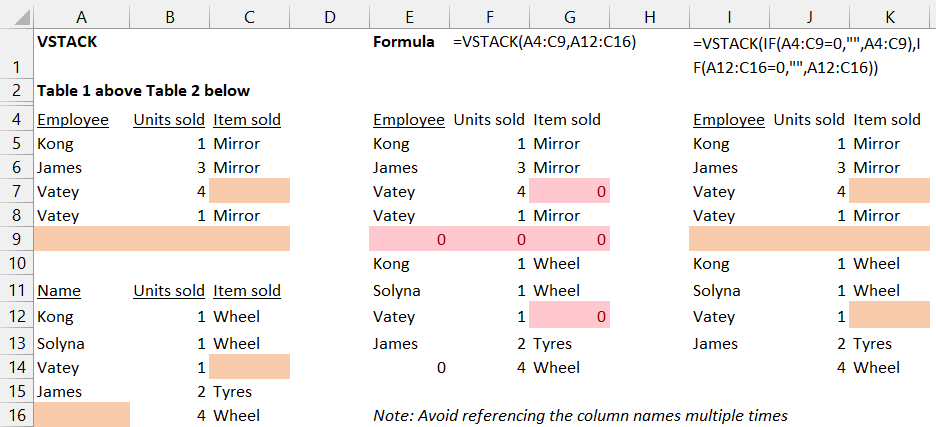This screenshot has height=427, width=936.
Task: Click 'Solyna' in column A
Action: click(x=62, y=343)
